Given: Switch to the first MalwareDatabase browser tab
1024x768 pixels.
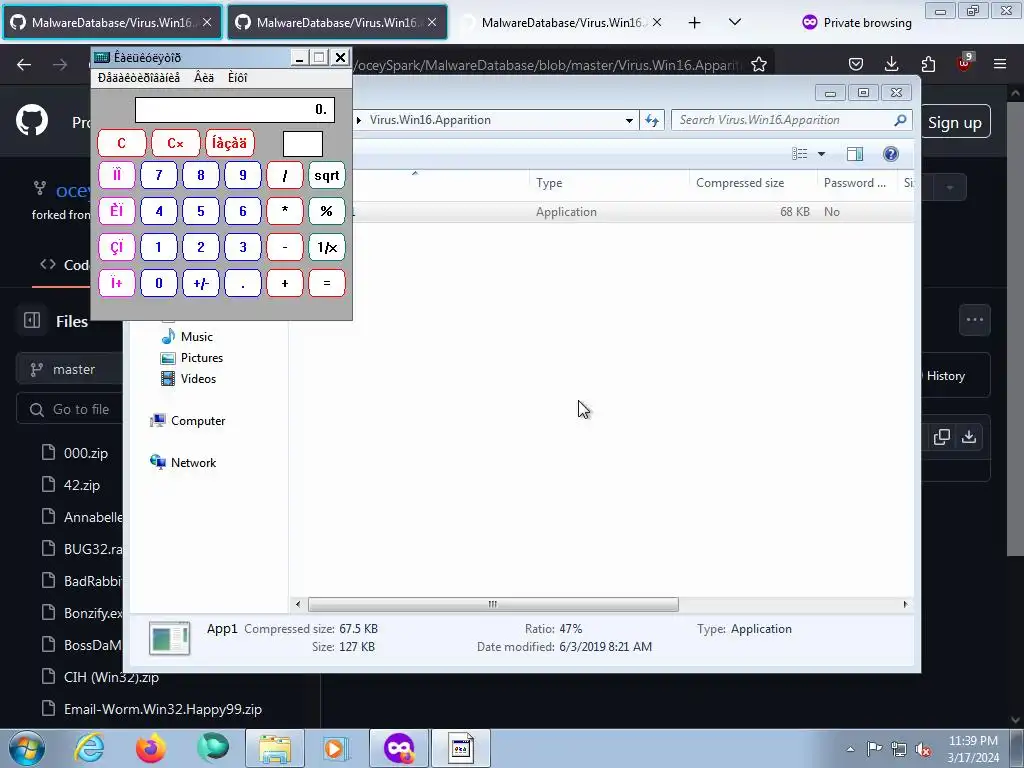Looking at the screenshot, I should 112,22.
